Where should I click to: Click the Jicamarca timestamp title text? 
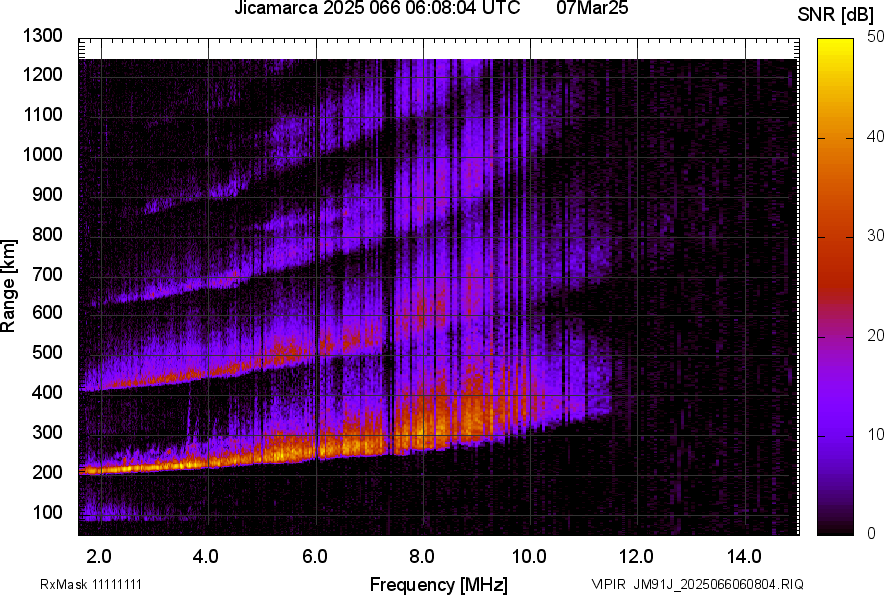coord(376,9)
